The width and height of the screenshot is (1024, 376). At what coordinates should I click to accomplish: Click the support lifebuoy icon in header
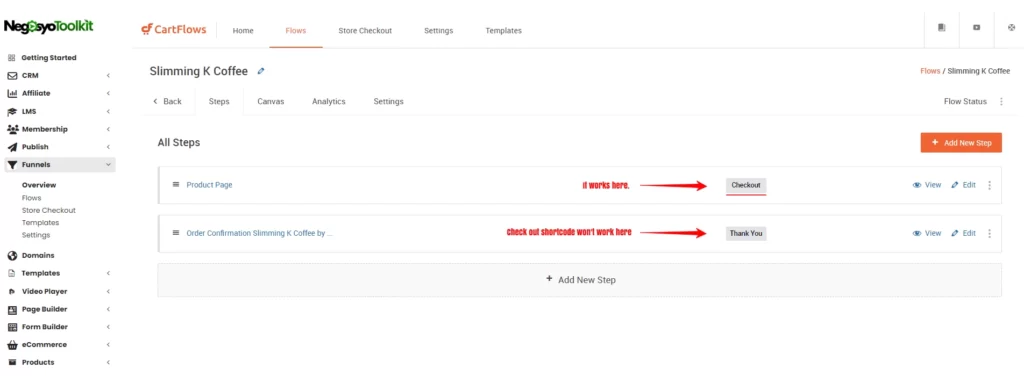point(1012,28)
